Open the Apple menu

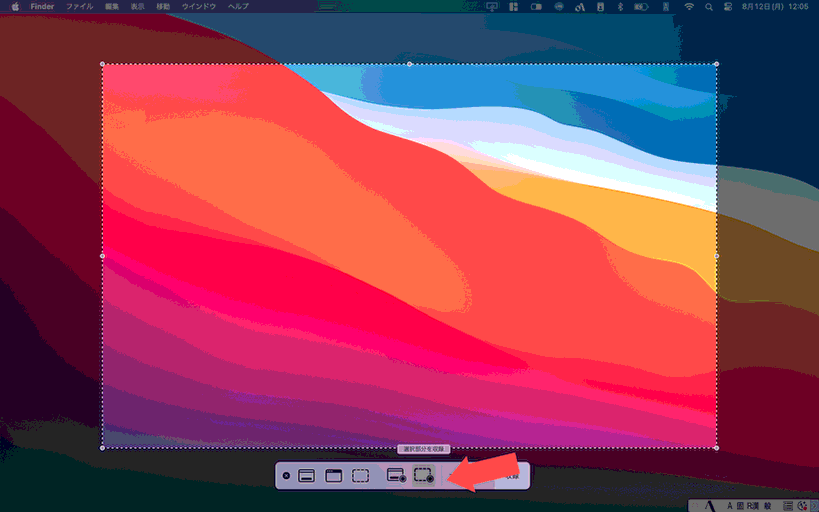coord(15,6)
